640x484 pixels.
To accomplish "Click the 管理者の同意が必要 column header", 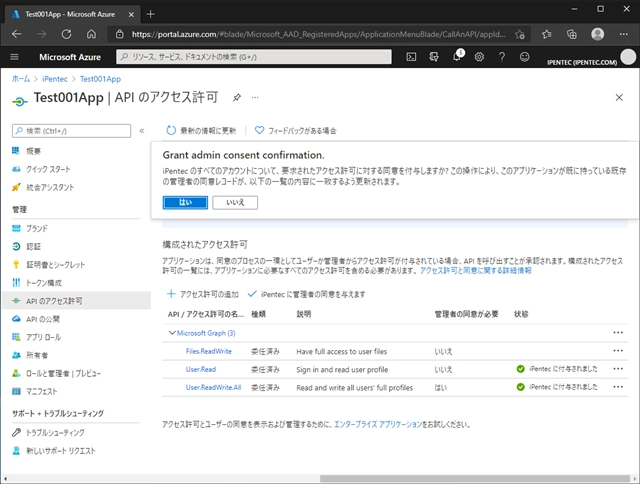I will coord(466,314).
